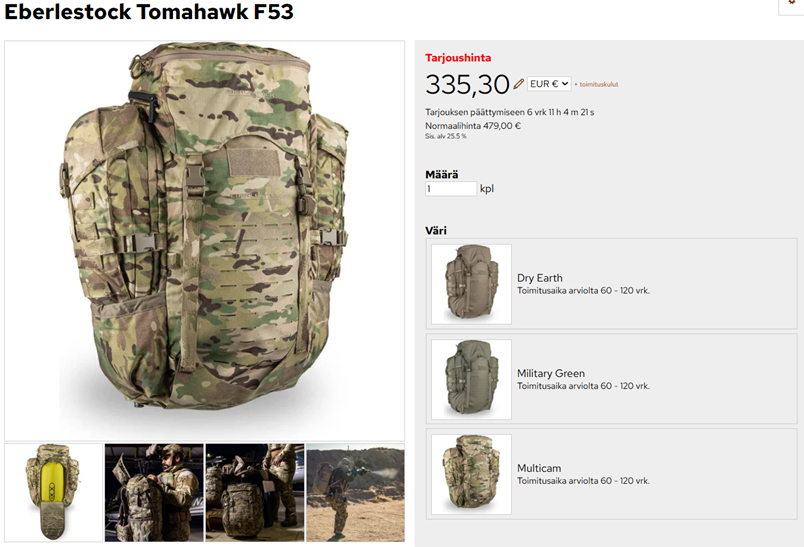Open thumbnail of backpack on ground by soldier
This screenshot has height=547, width=804.
(255, 493)
